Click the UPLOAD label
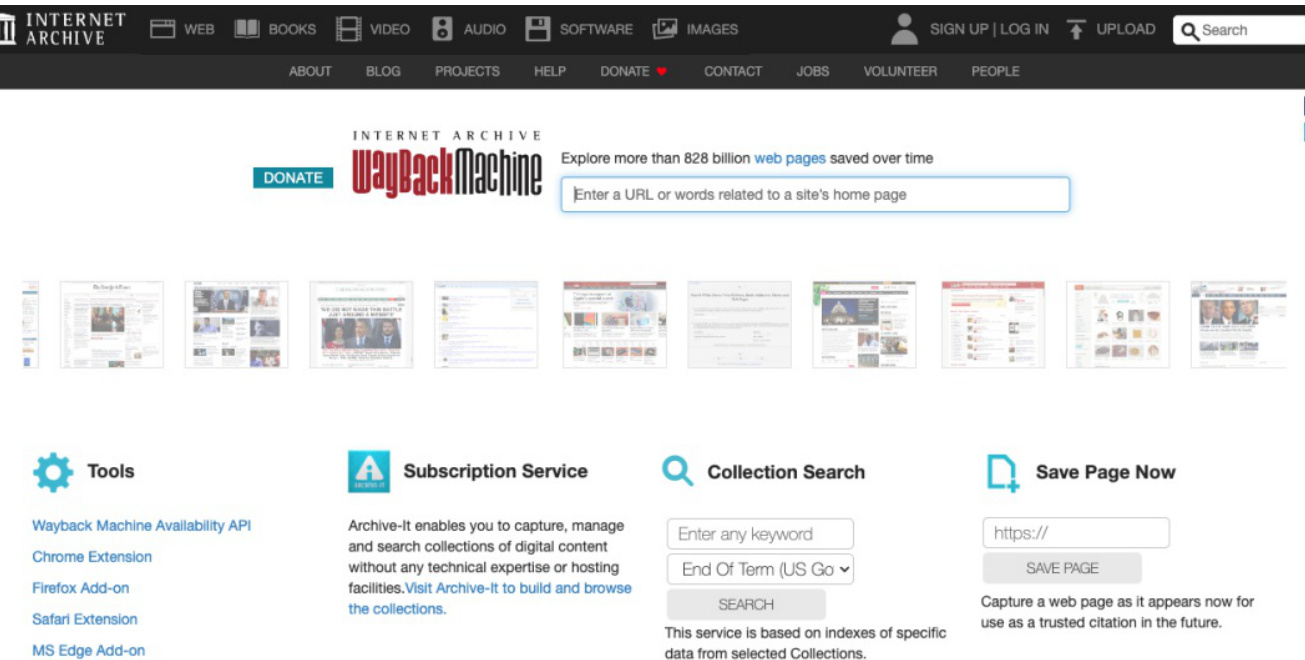This screenshot has height=660, width=1305. [1126, 30]
